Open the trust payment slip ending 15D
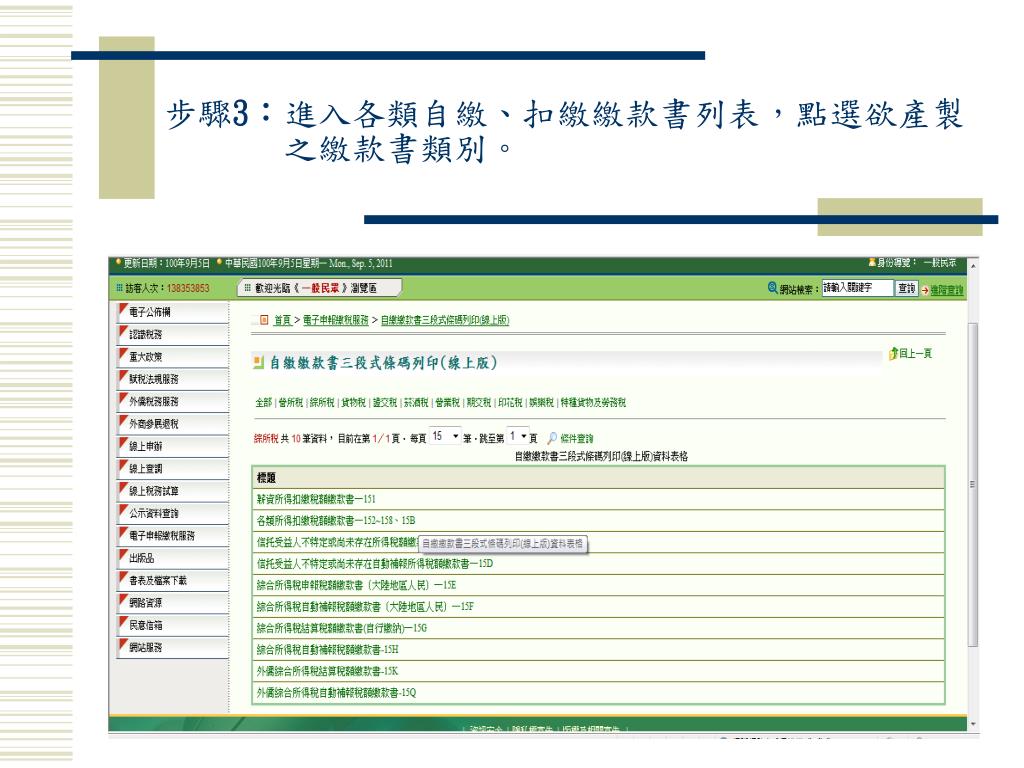Viewport: 1024px width, 768px height. point(375,564)
